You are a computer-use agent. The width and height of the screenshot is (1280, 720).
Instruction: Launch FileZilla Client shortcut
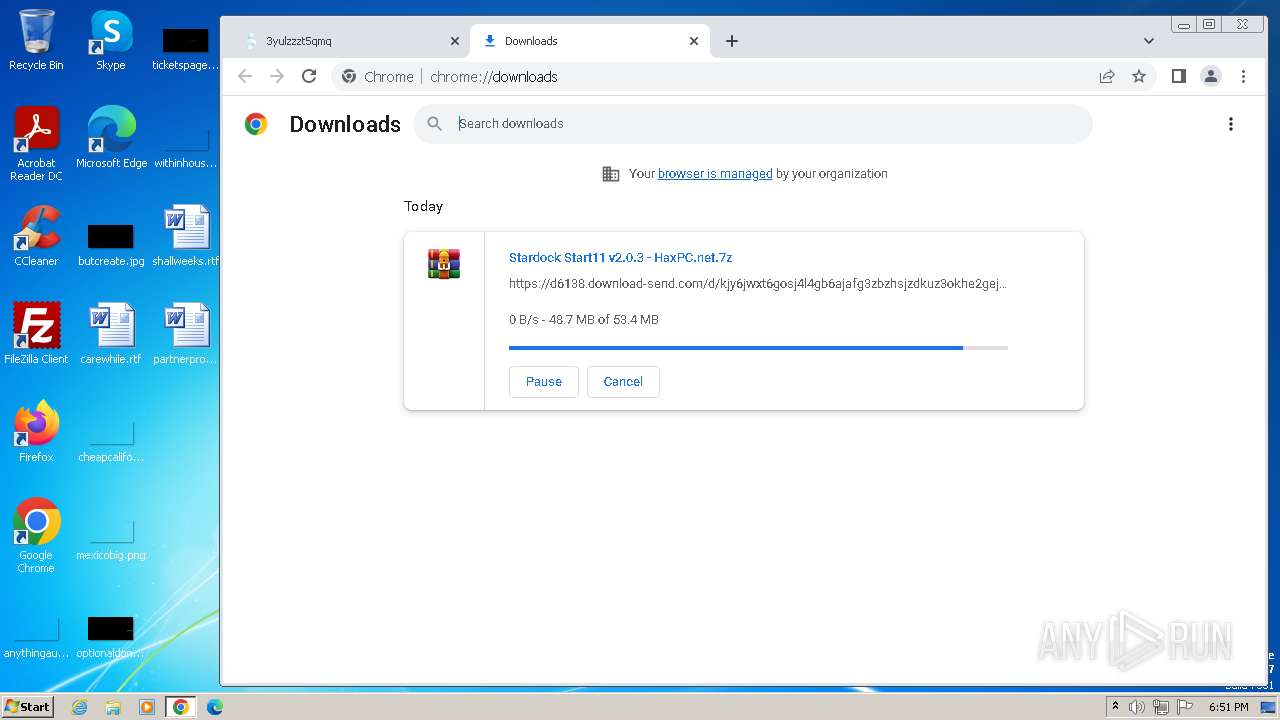tap(36, 333)
